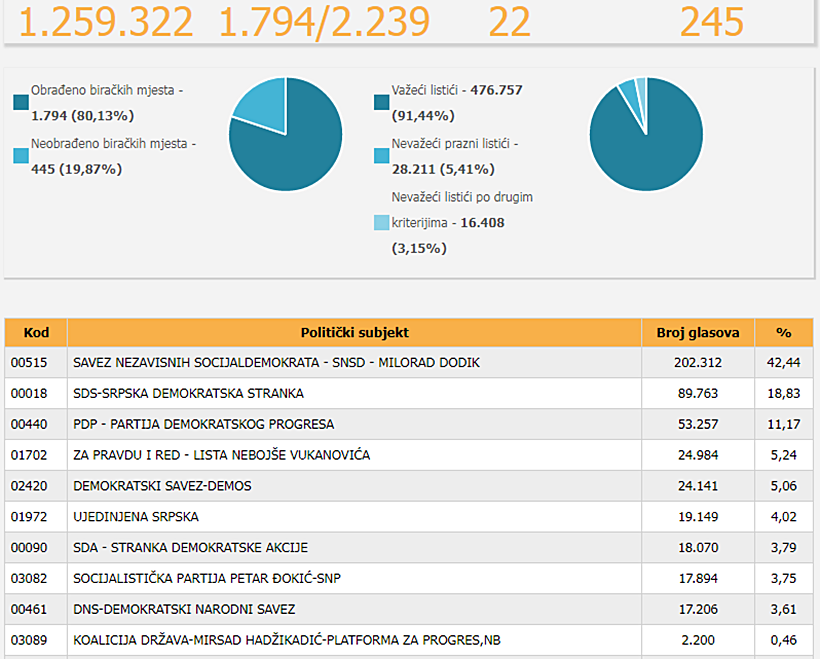Select 'PDP - PARTIJA DEMOKRATSKOG PROGRESA' row
Viewport: 820px width, 659px height.
pos(409,424)
